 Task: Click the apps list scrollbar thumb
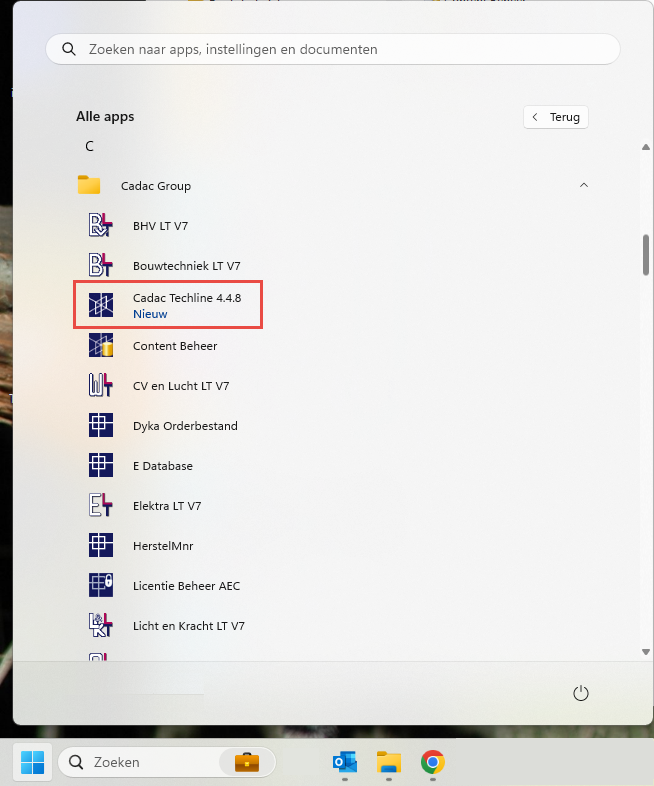click(646, 255)
